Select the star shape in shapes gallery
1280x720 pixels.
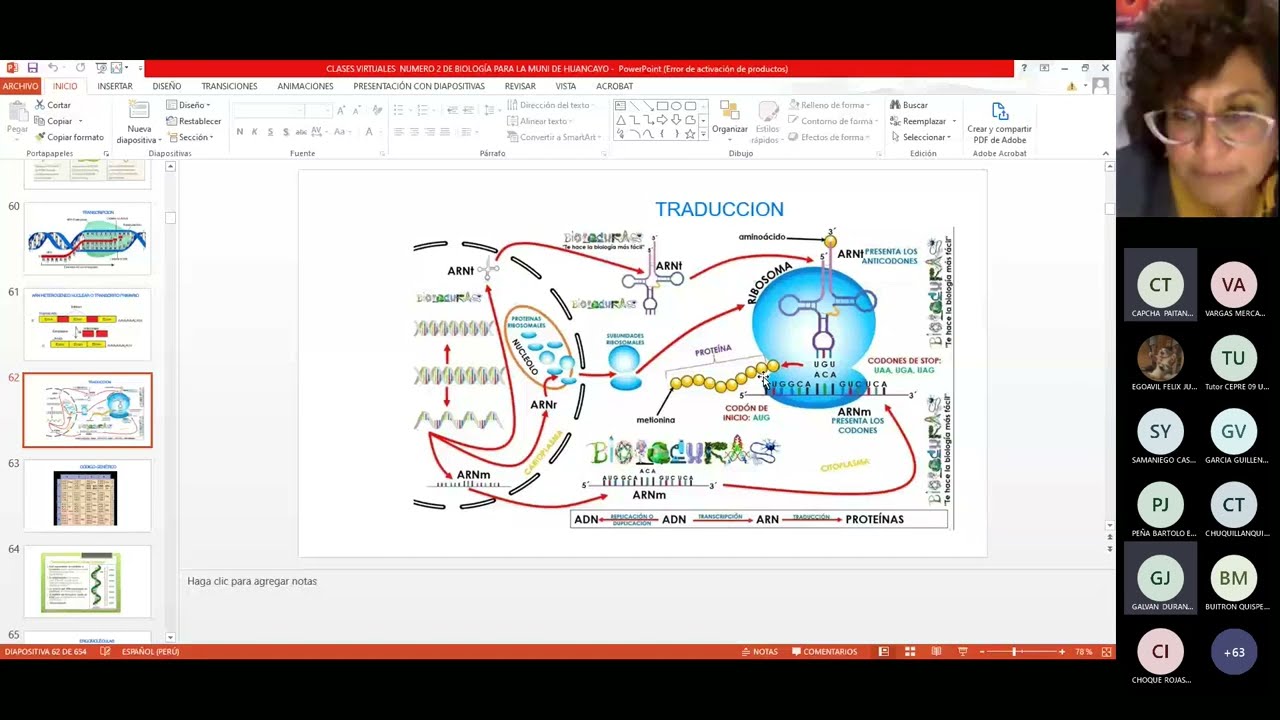(689, 133)
